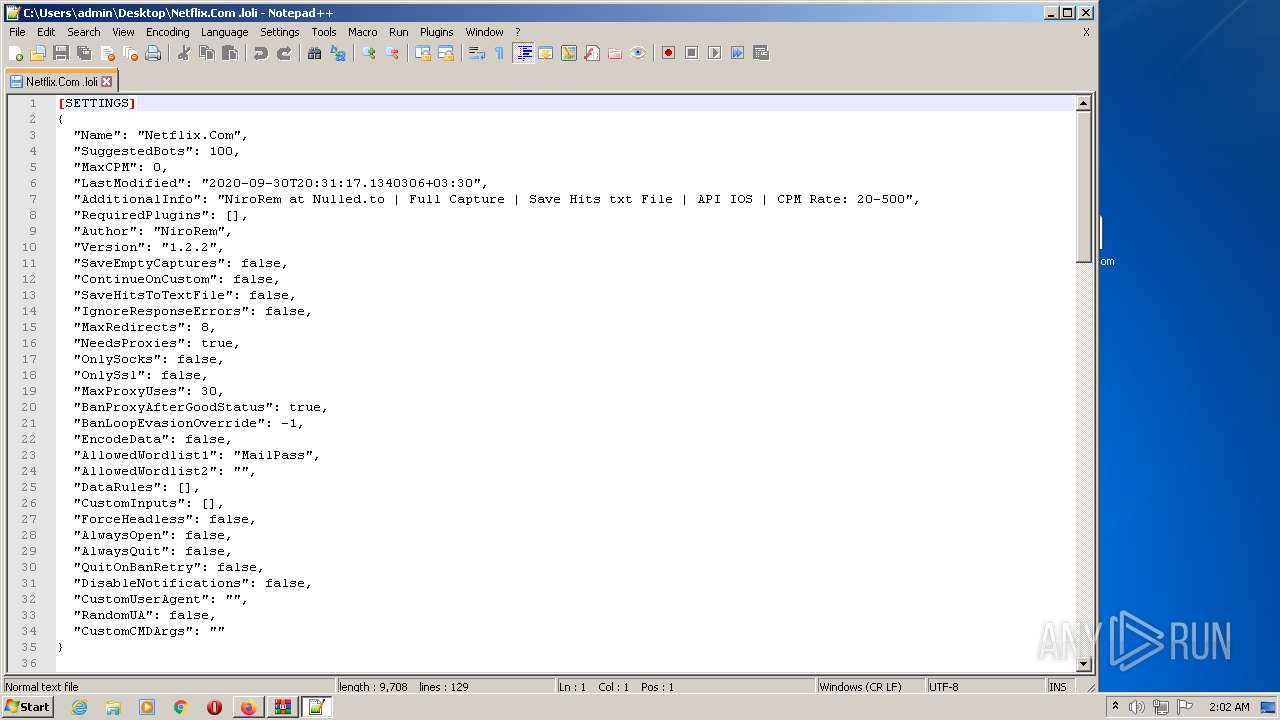The image size is (1280, 720).
Task: Click the vertical scrollbar thumb
Action: pyautogui.click(x=1083, y=186)
